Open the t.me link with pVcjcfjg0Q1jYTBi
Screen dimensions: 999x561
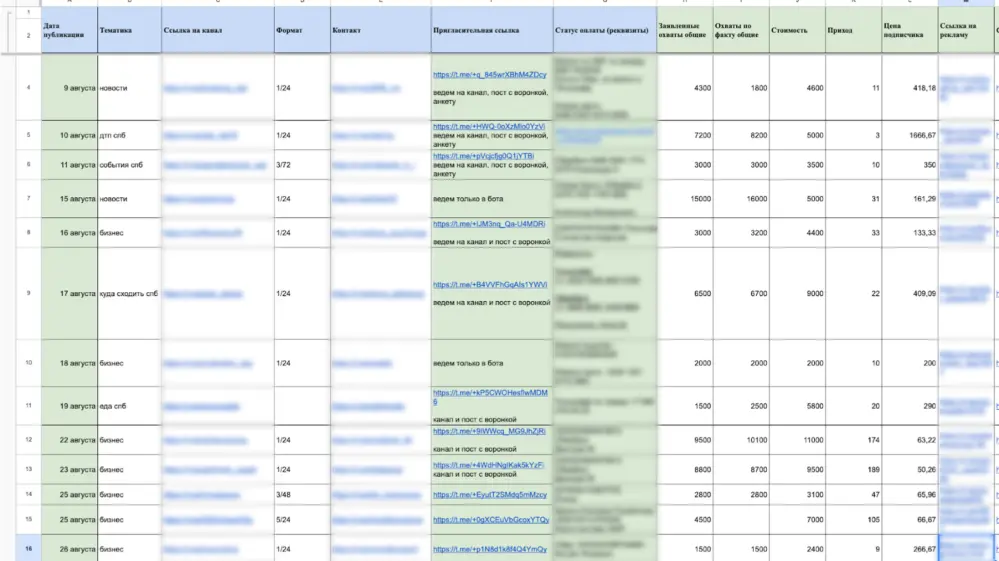[484, 155]
